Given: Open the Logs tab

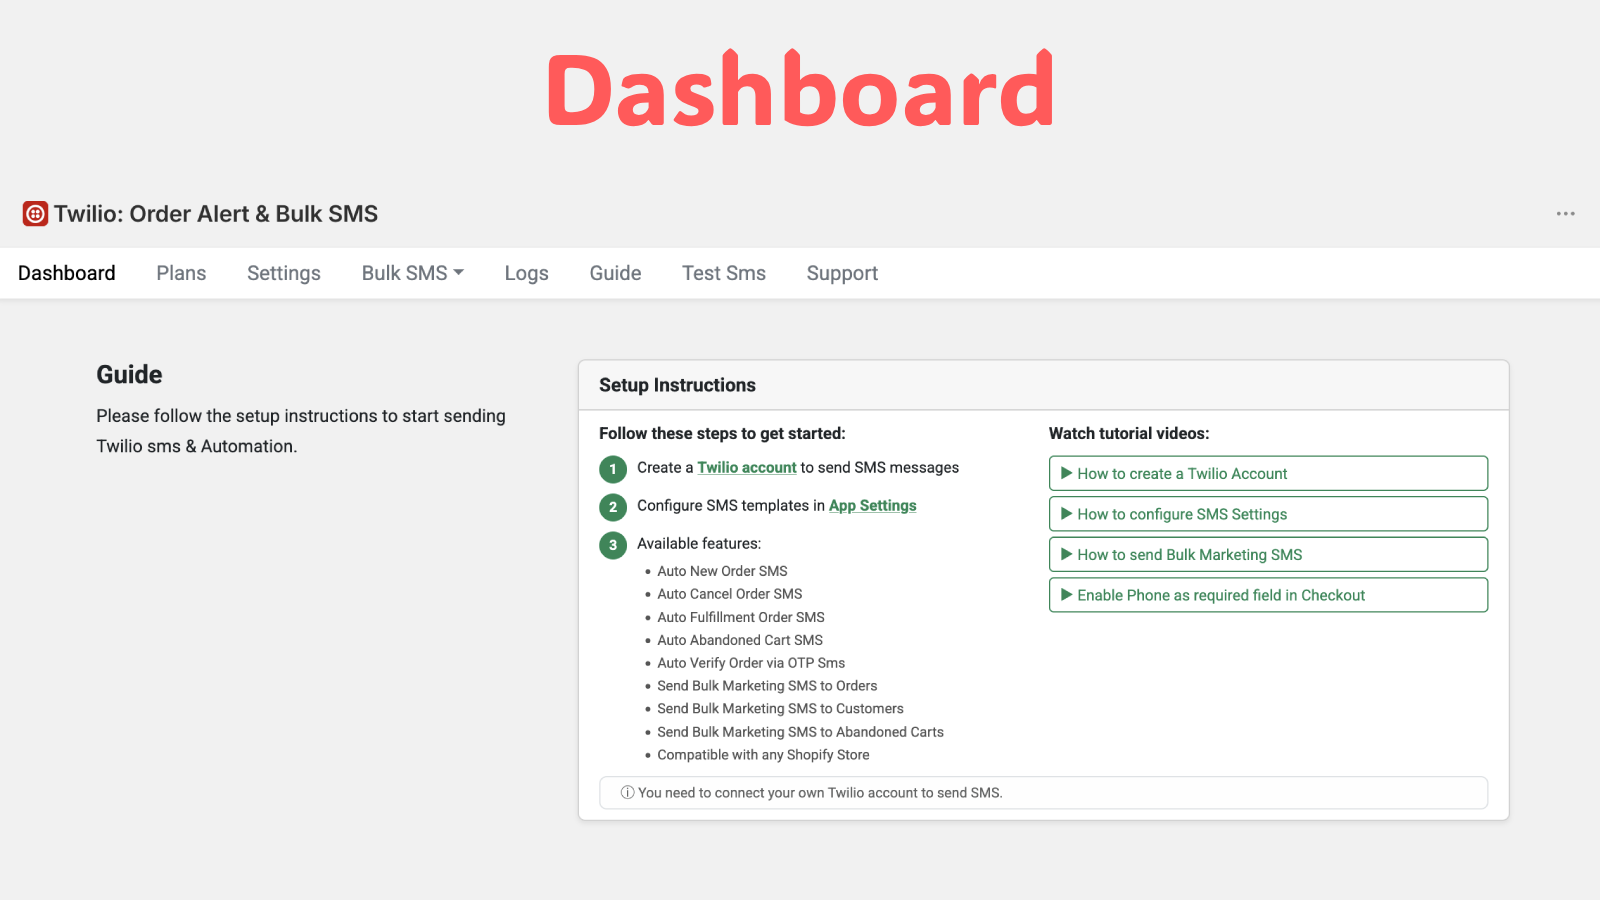Looking at the screenshot, I should pos(526,273).
